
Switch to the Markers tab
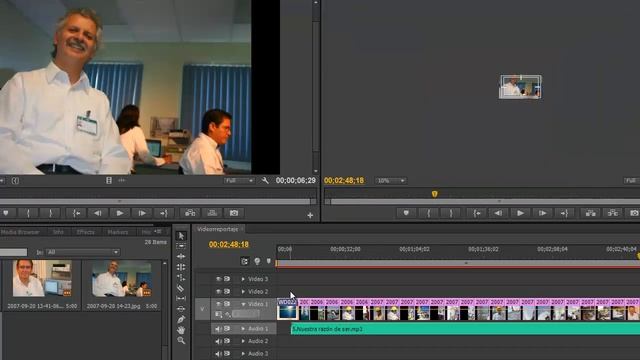[118, 232]
